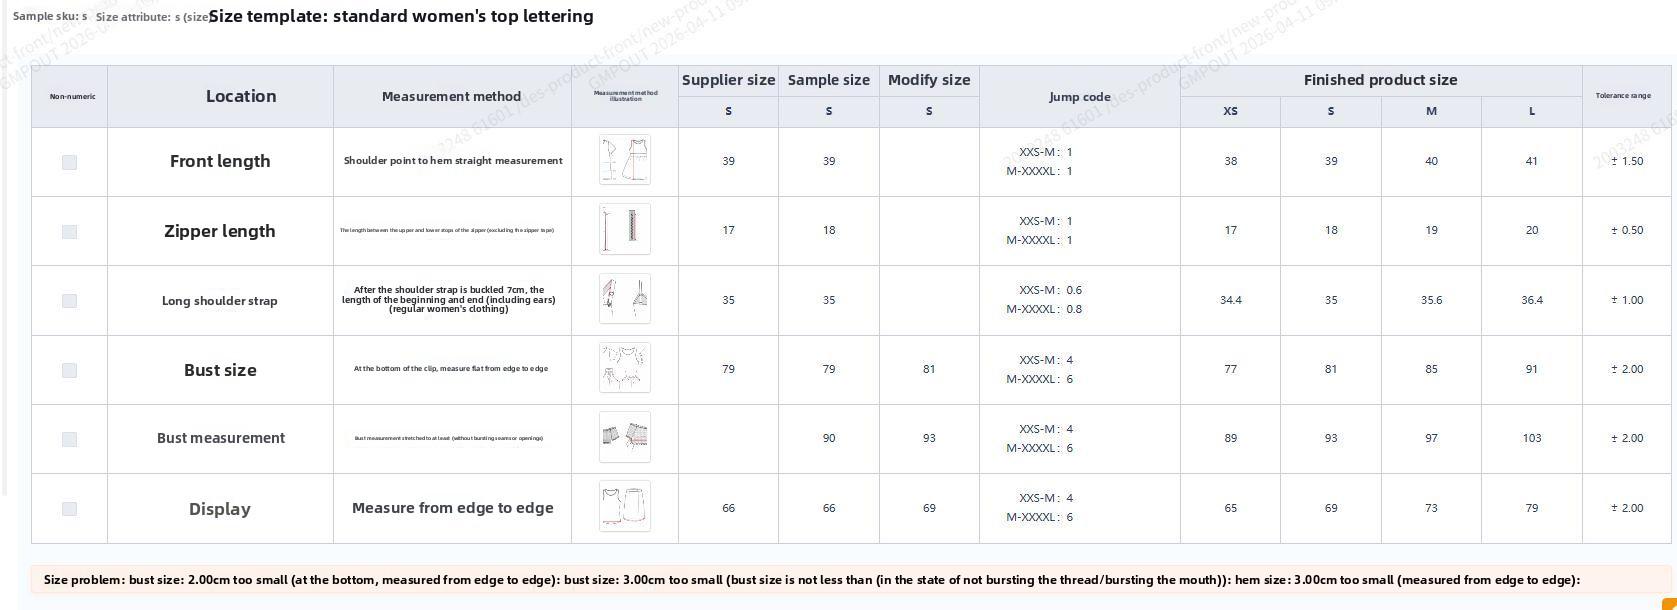1677x610 pixels.
Task: Select the Non-numeric checkbox for Bust measurement
Action: click(x=69, y=439)
